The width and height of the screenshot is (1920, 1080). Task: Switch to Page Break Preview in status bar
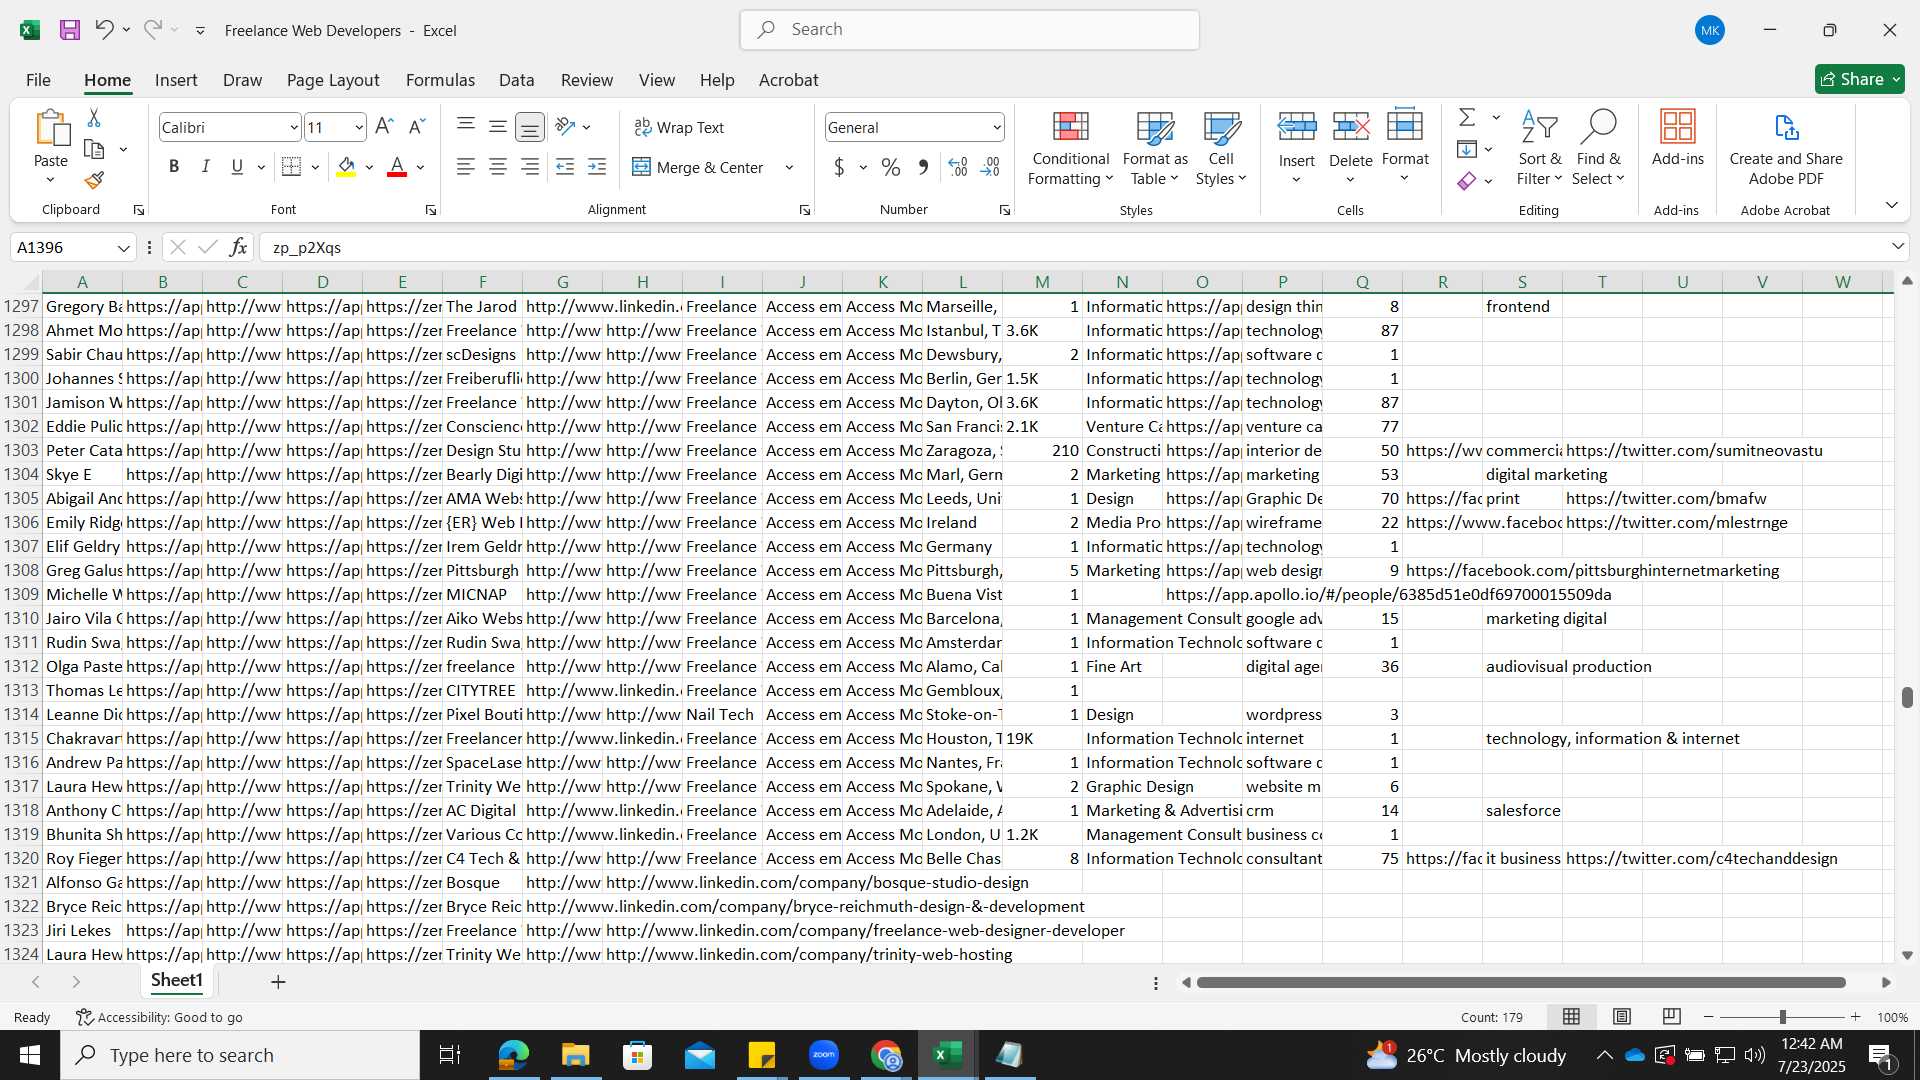point(1672,1017)
